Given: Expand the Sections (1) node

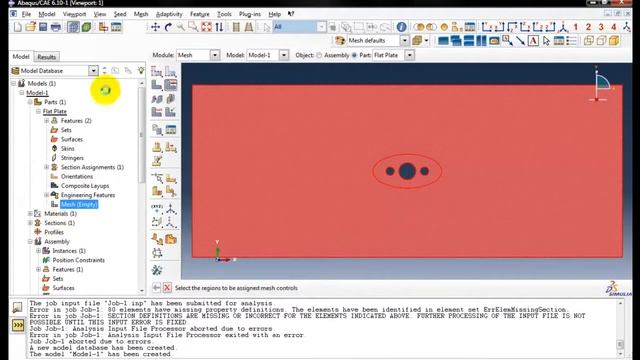Looking at the screenshot, I should point(30,223).
